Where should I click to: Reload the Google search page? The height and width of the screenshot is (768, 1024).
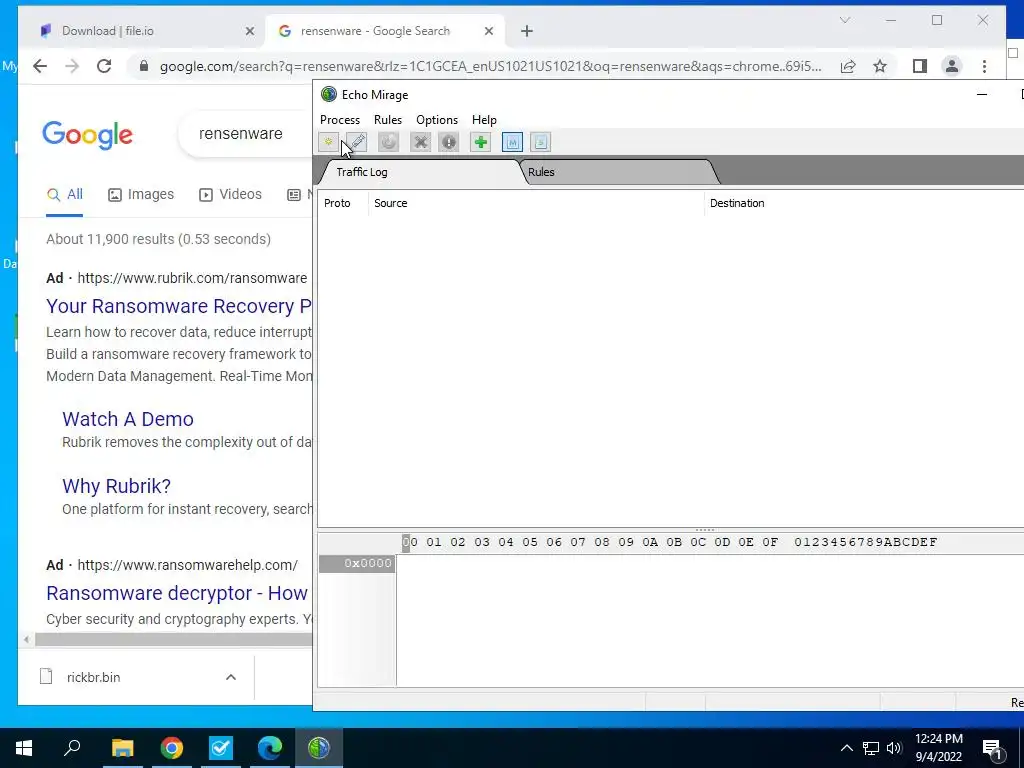pos(104,66)
